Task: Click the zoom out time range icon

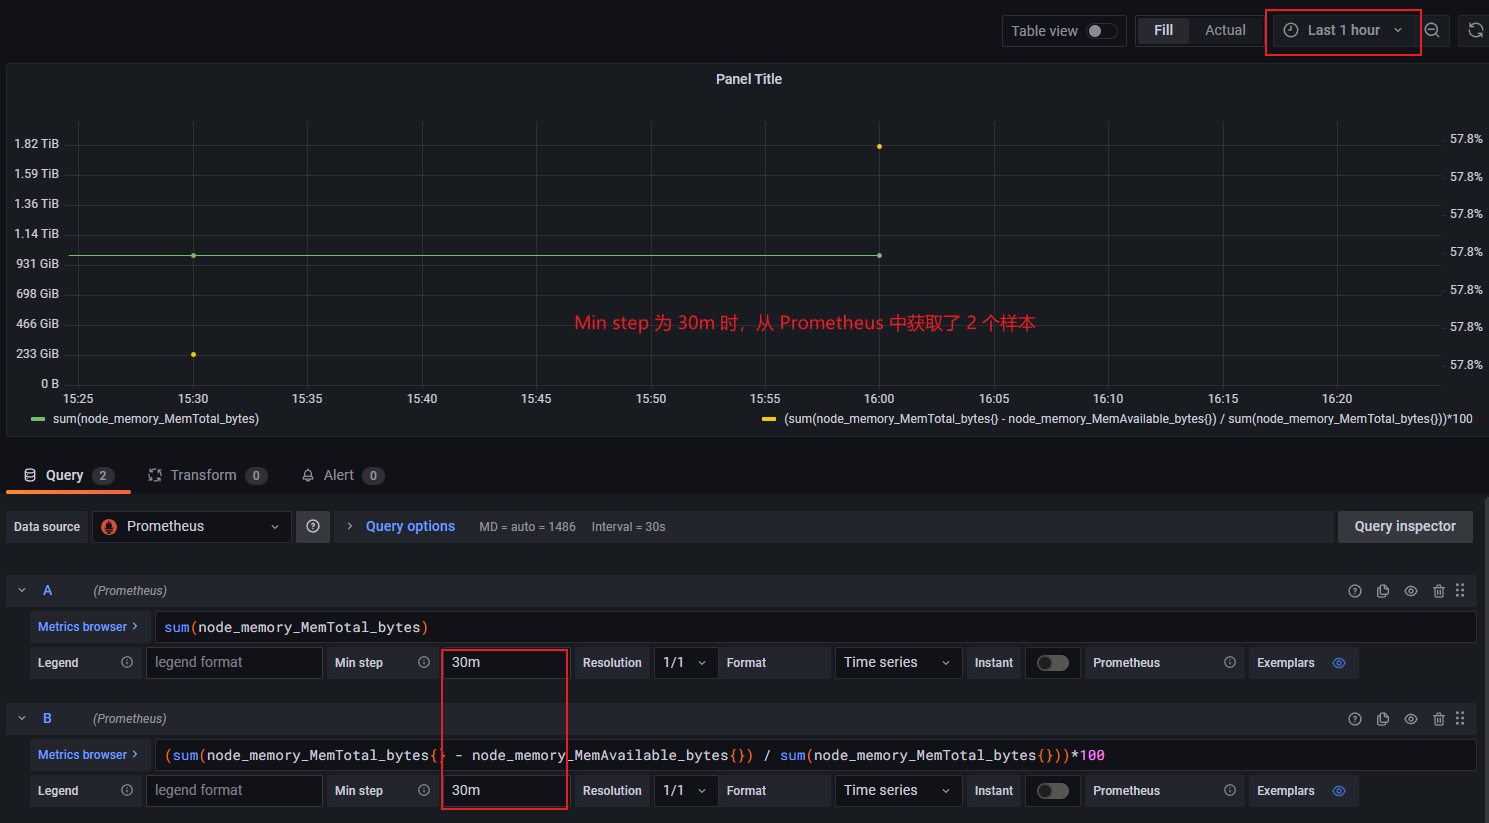Action: coord(1432,30)
